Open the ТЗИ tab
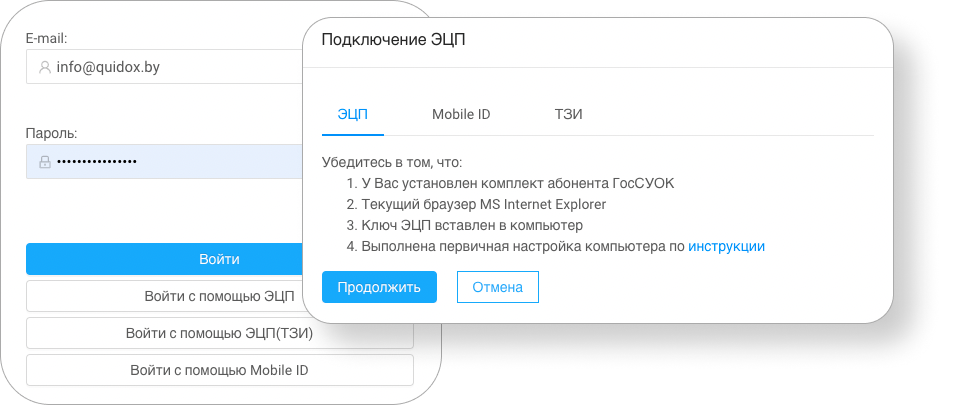Viewport: 968px width, 405px height. point(569,114)
